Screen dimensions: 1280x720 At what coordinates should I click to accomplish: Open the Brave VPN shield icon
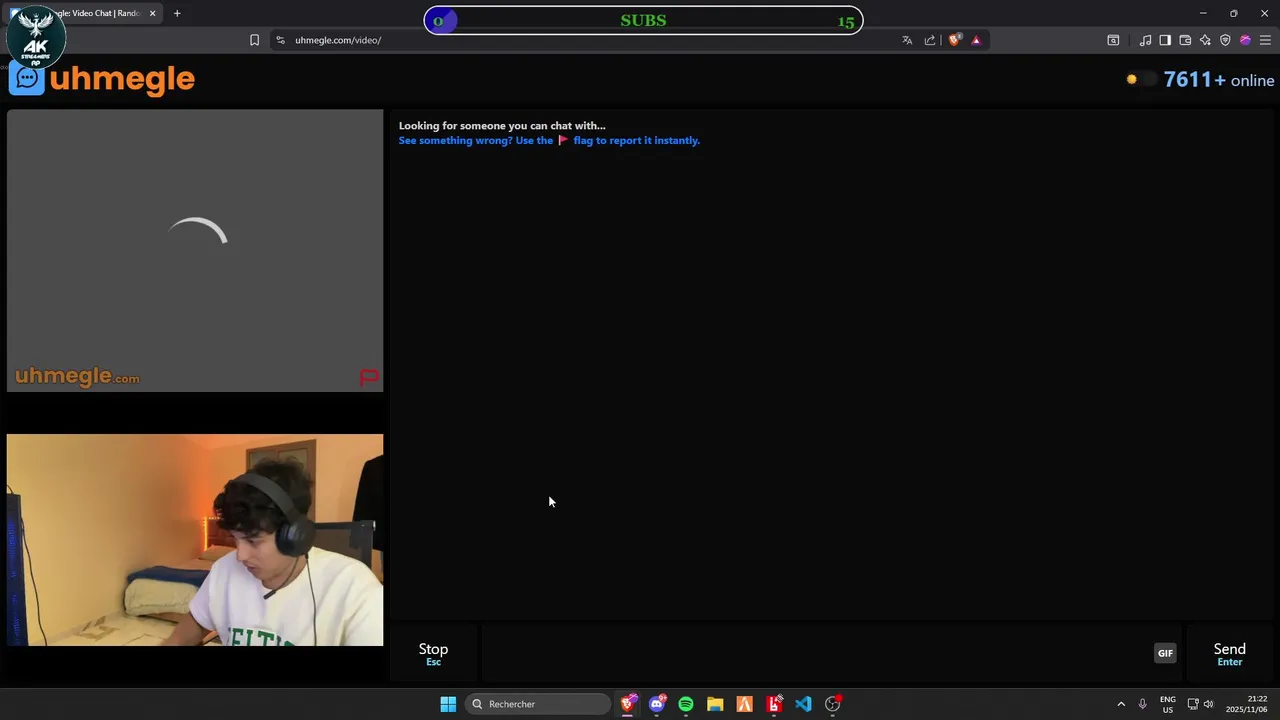(x=1225, y=40)
